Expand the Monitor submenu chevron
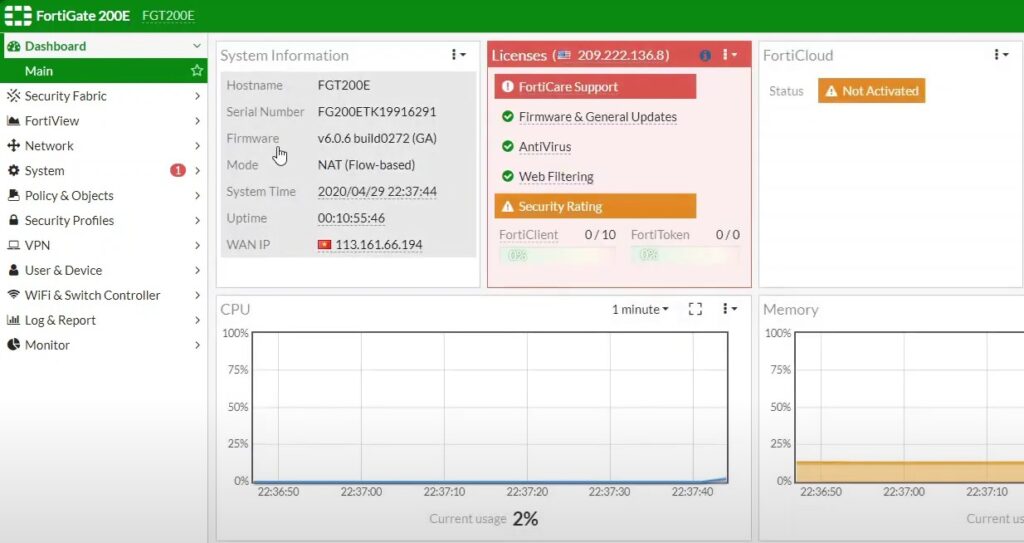1024x543 pixels. coord(197,345)
